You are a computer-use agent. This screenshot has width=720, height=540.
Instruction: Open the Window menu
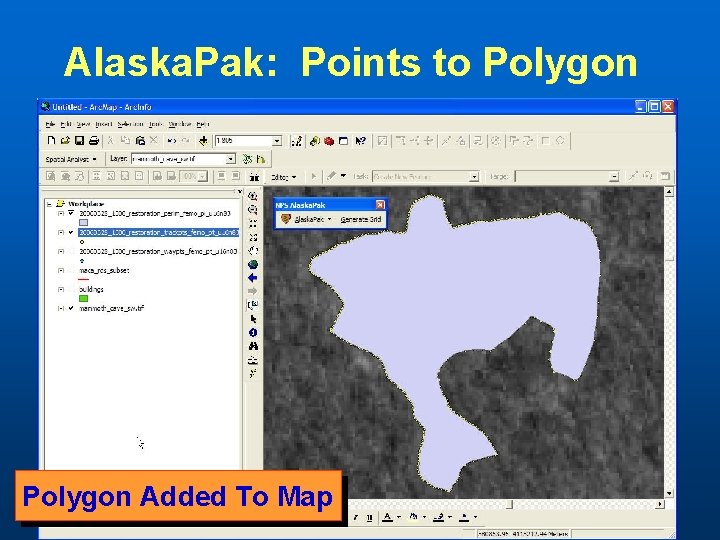tap(180, 124)
